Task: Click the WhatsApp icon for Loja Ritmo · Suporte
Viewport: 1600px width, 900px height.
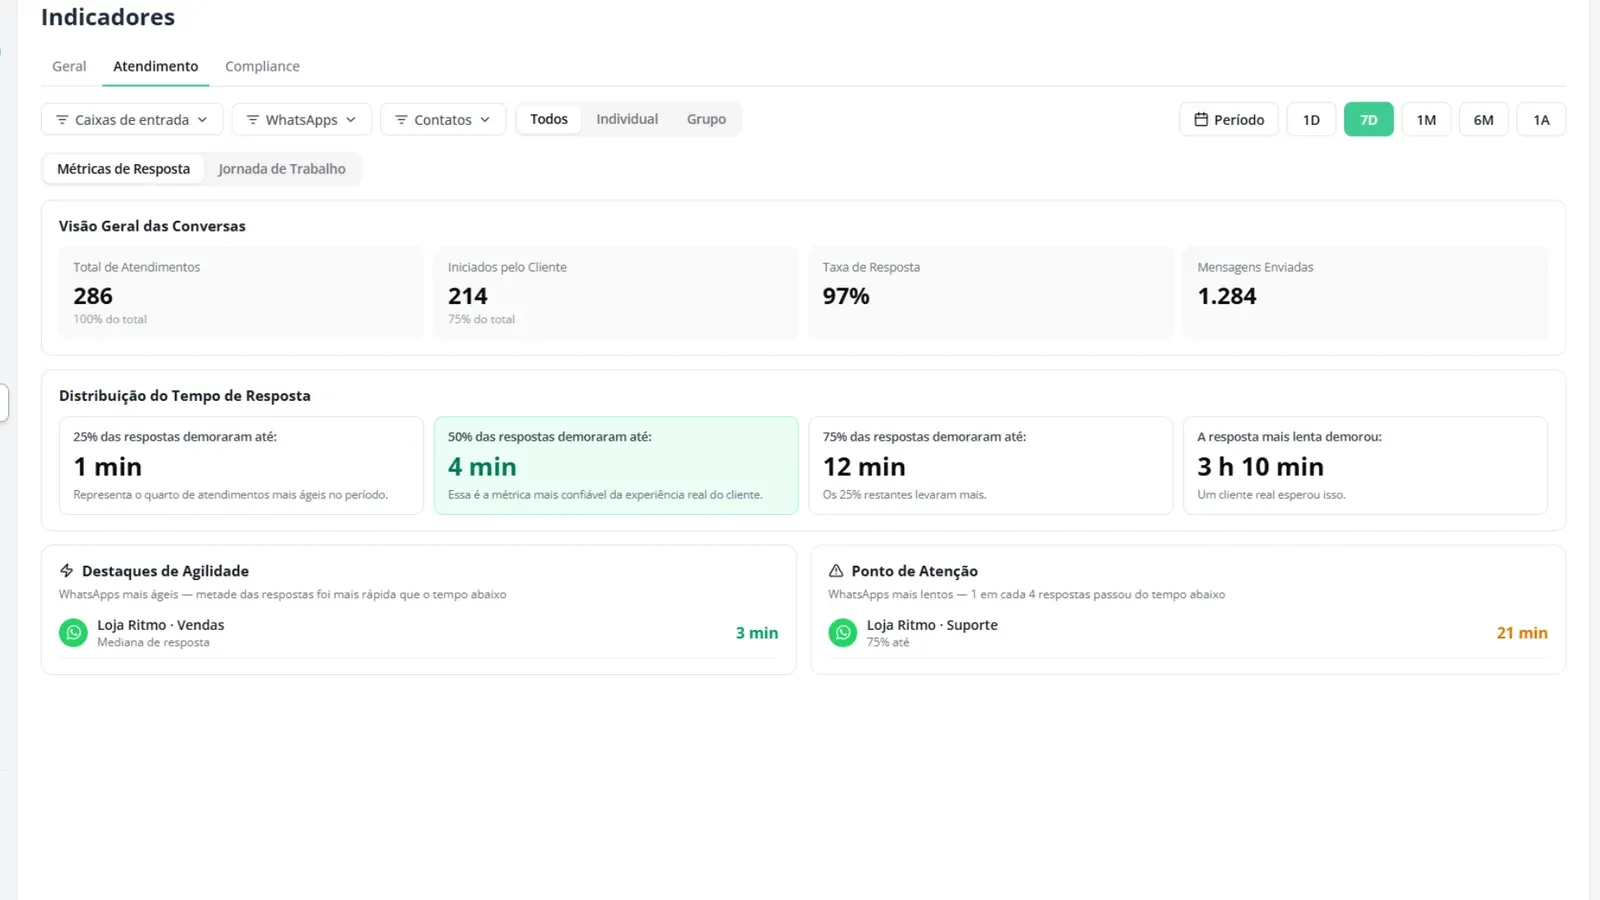Action: [x=843, y=633]
